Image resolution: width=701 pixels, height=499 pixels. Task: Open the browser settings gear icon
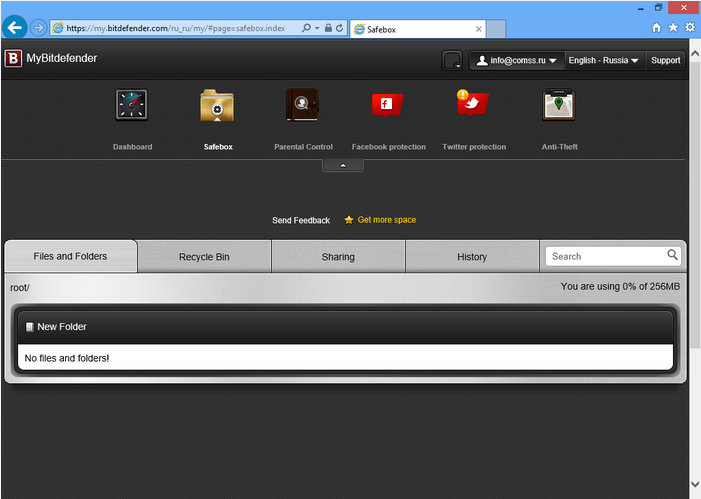[690, 27]
